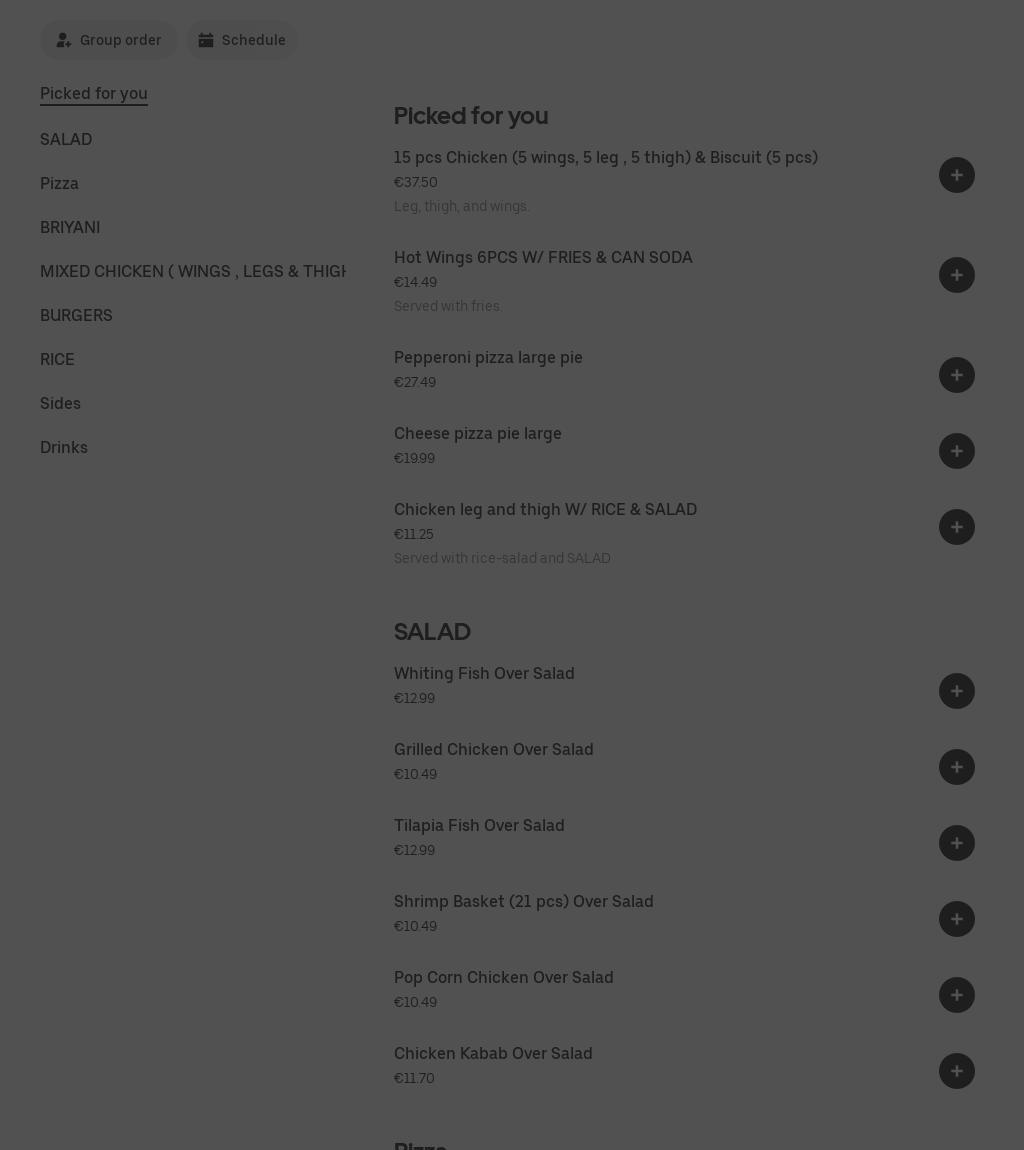View Whiting Fish Over Salad item
This screenshot has height=1150, width=1024.
point(484,674)
